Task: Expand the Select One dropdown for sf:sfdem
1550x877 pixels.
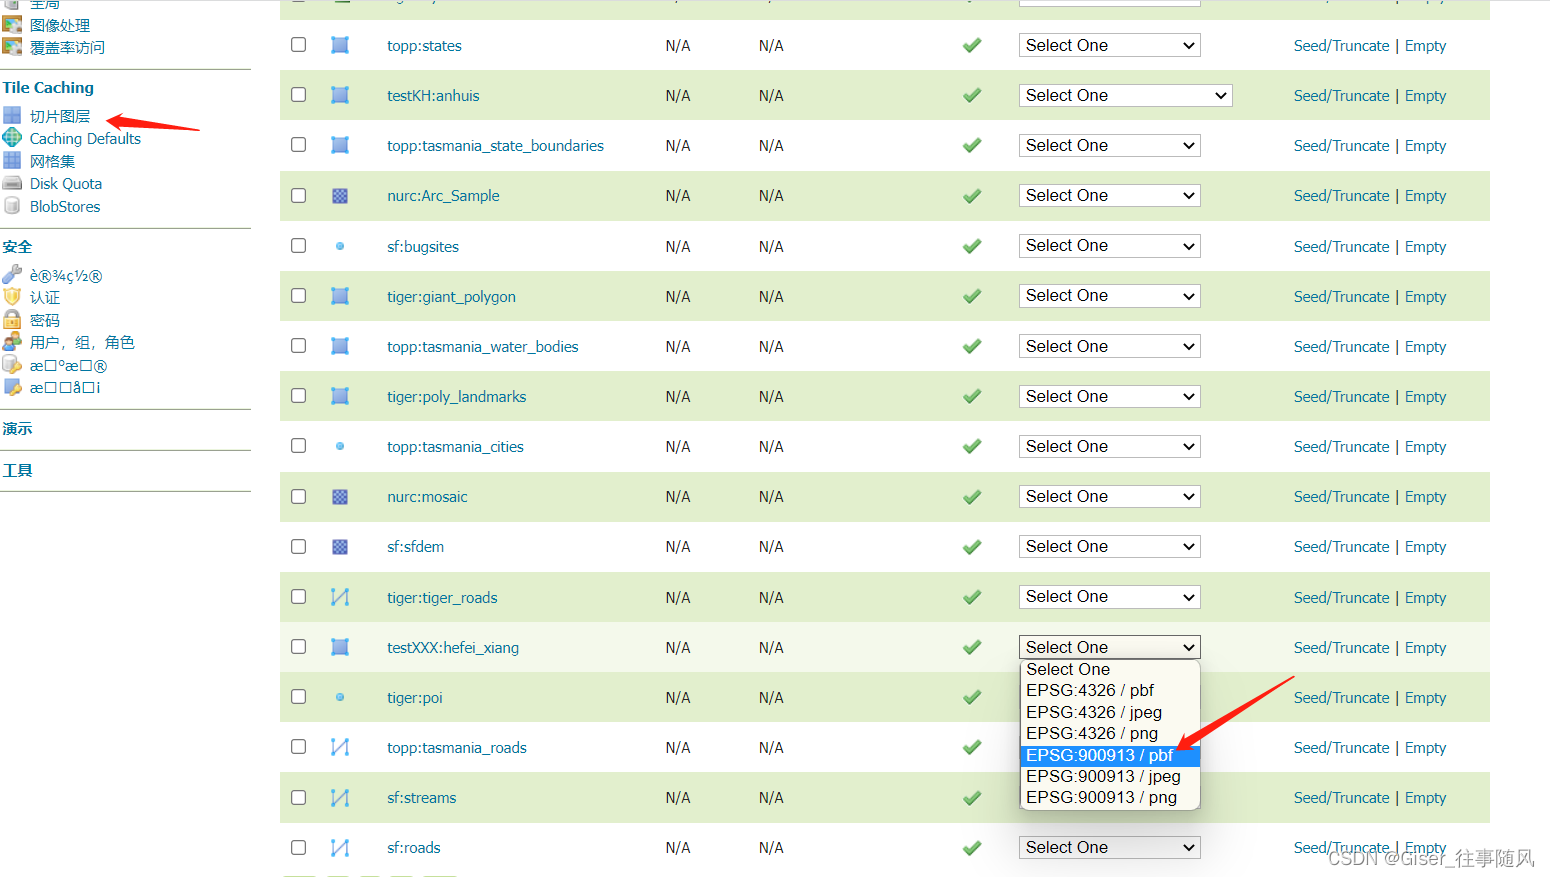Action: (x=1109, y=547)
